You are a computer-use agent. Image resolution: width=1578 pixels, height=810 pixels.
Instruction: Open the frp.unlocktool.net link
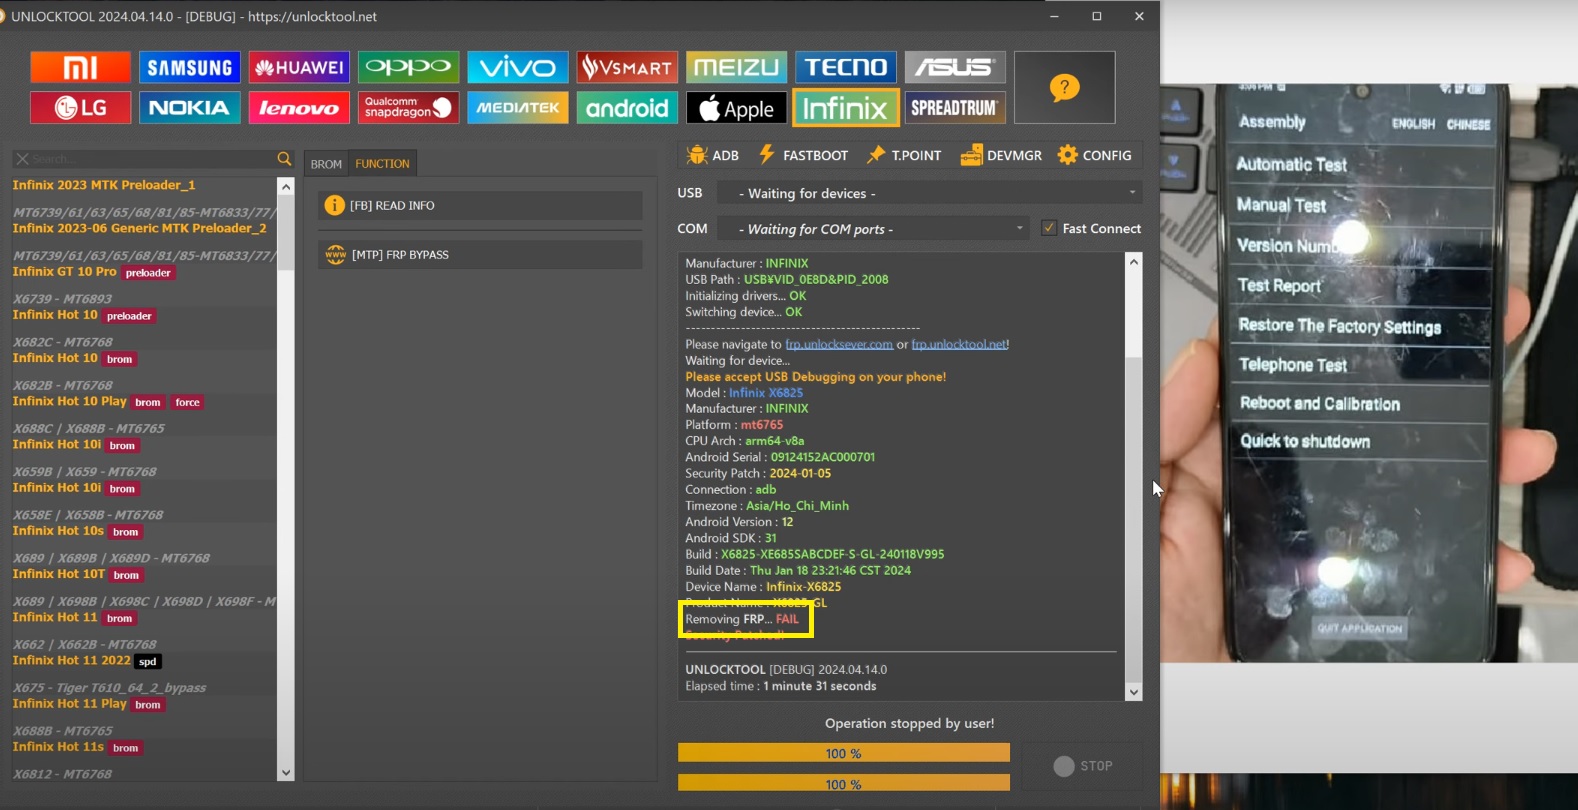958,344
